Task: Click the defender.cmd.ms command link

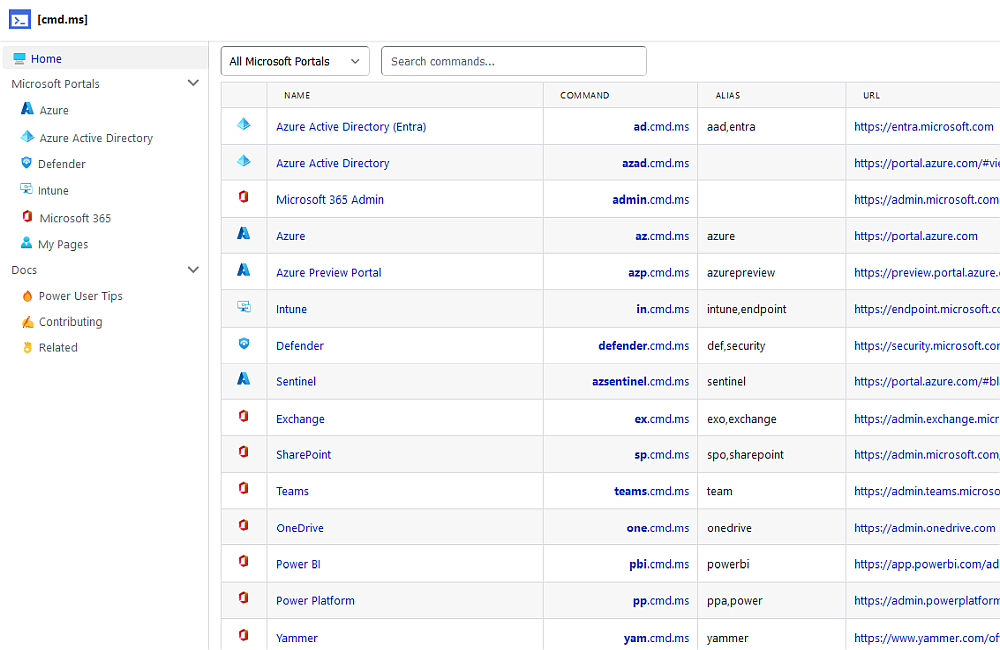Action: pos(643,346)
